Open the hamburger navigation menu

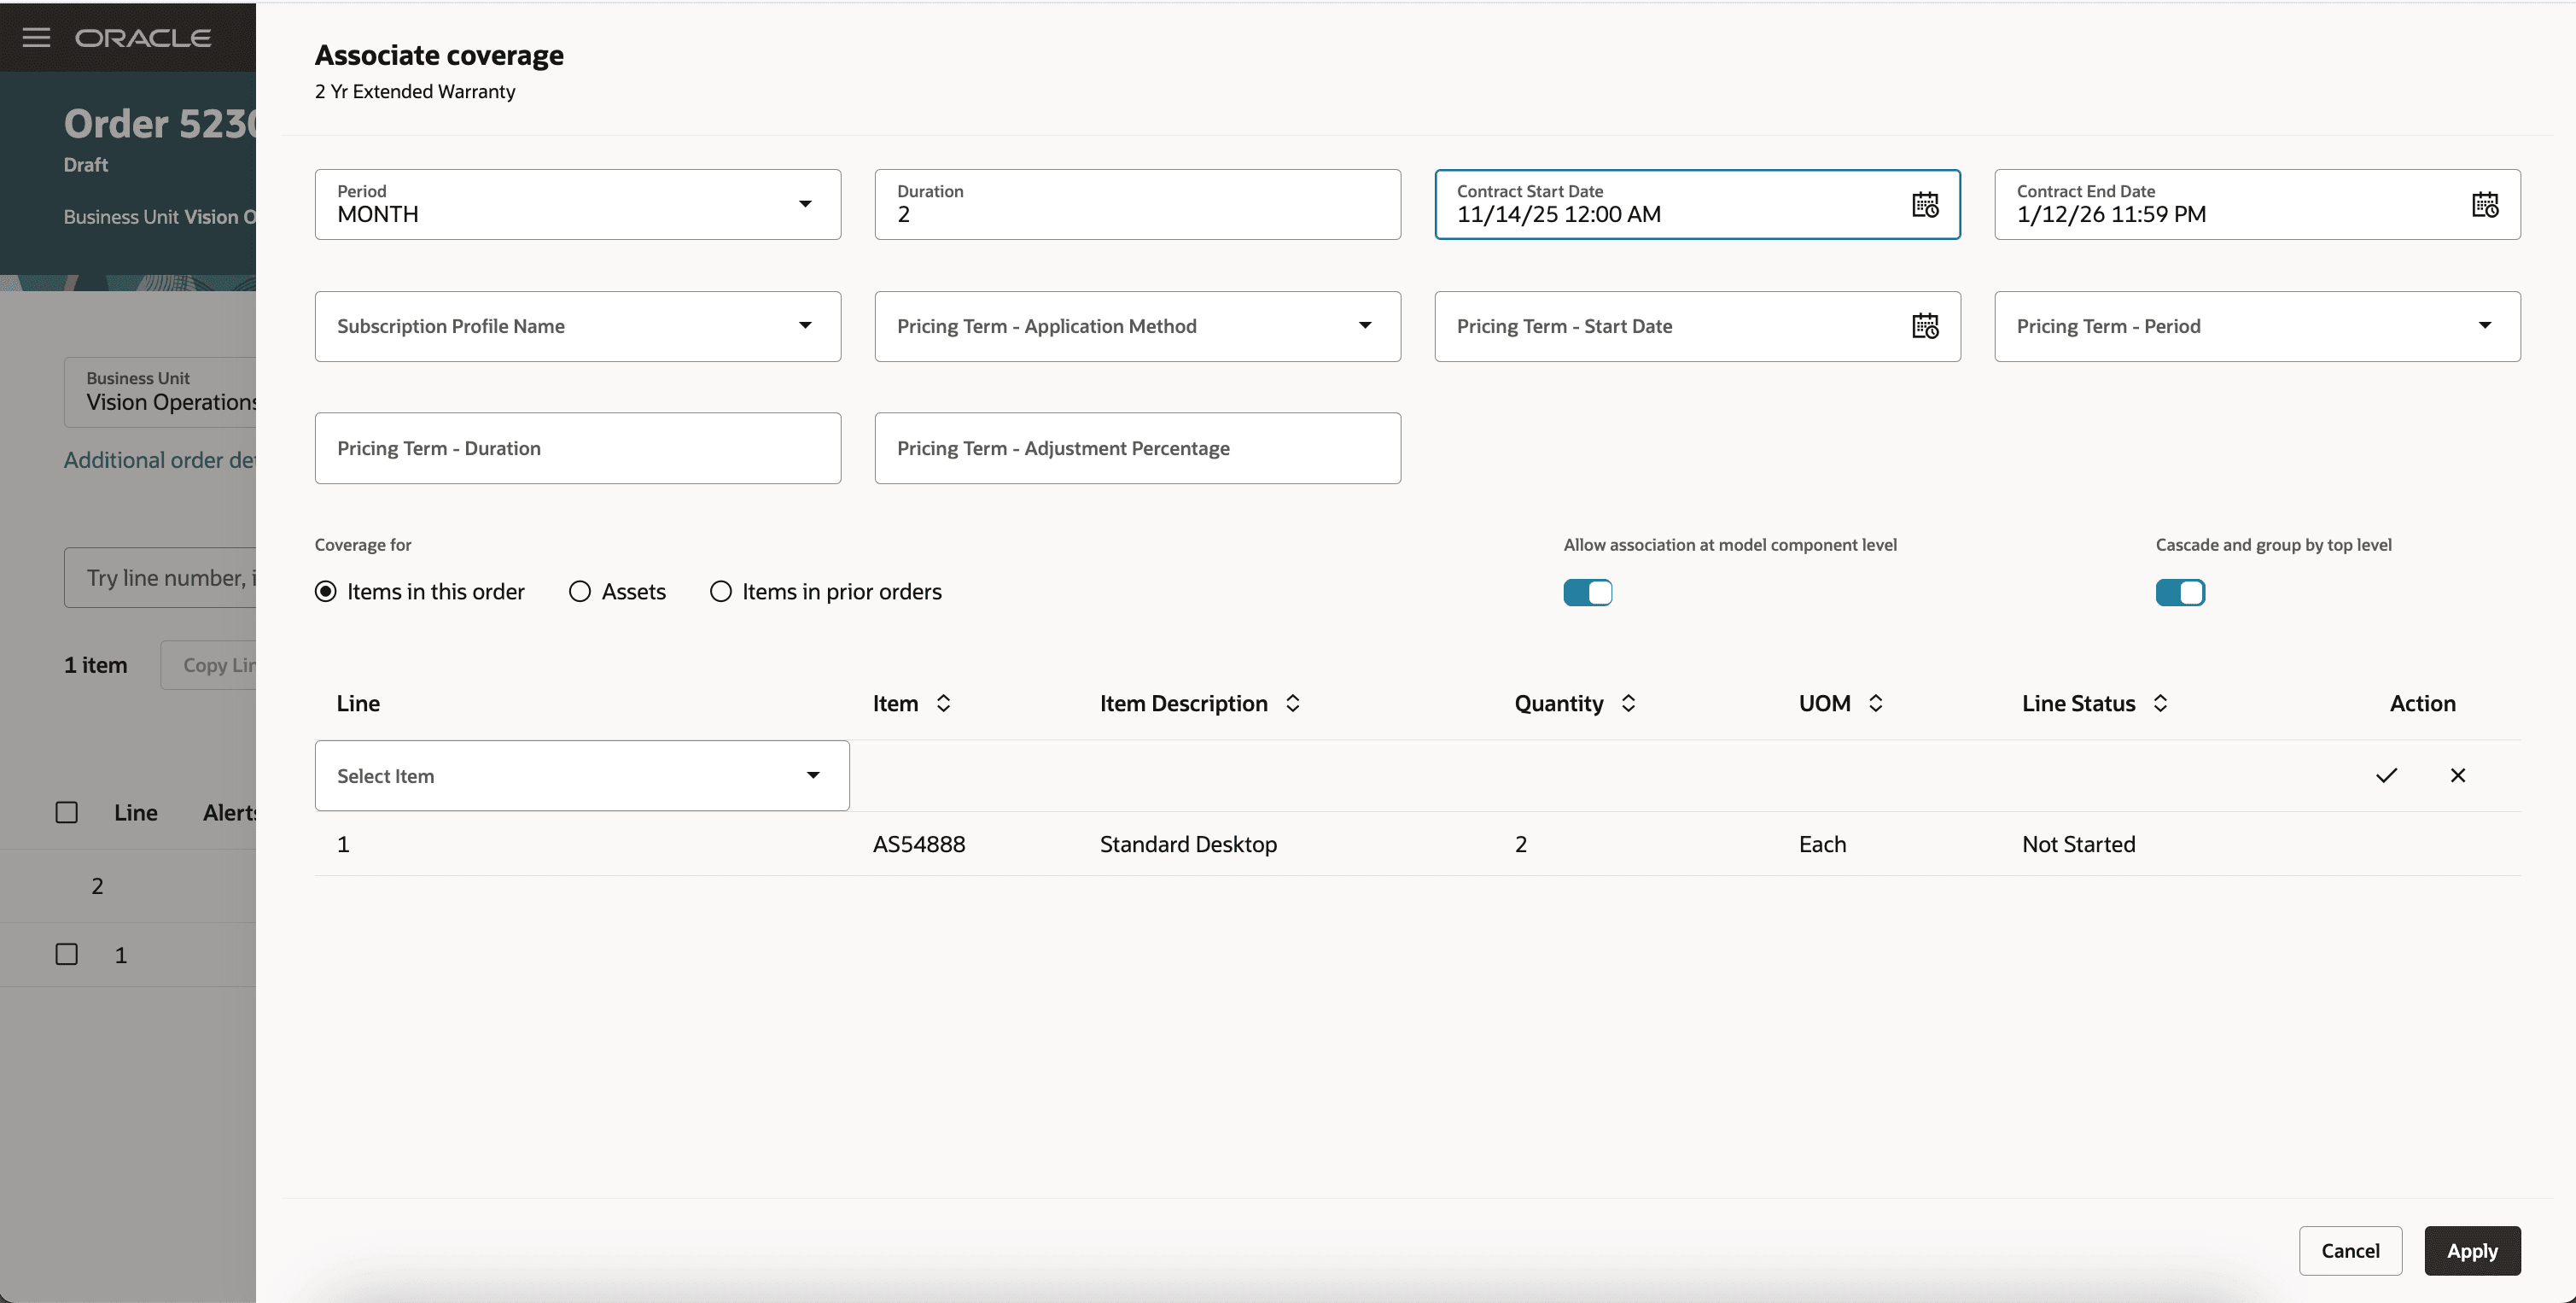click(36, 37)
